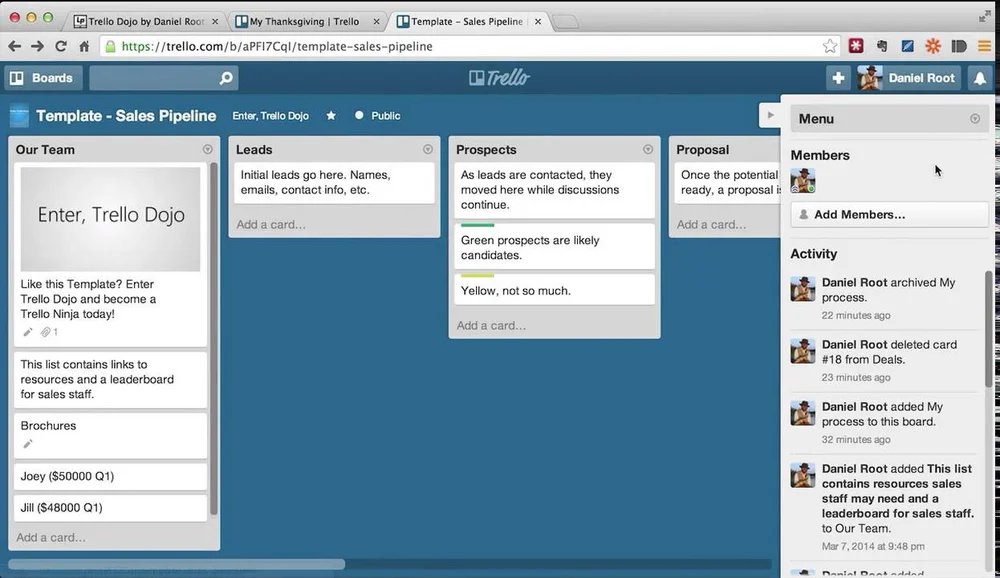The width and height of the screenshot is (1000, 578).
Task: Click Add a card in Our Team list
Action: point(51,537)
